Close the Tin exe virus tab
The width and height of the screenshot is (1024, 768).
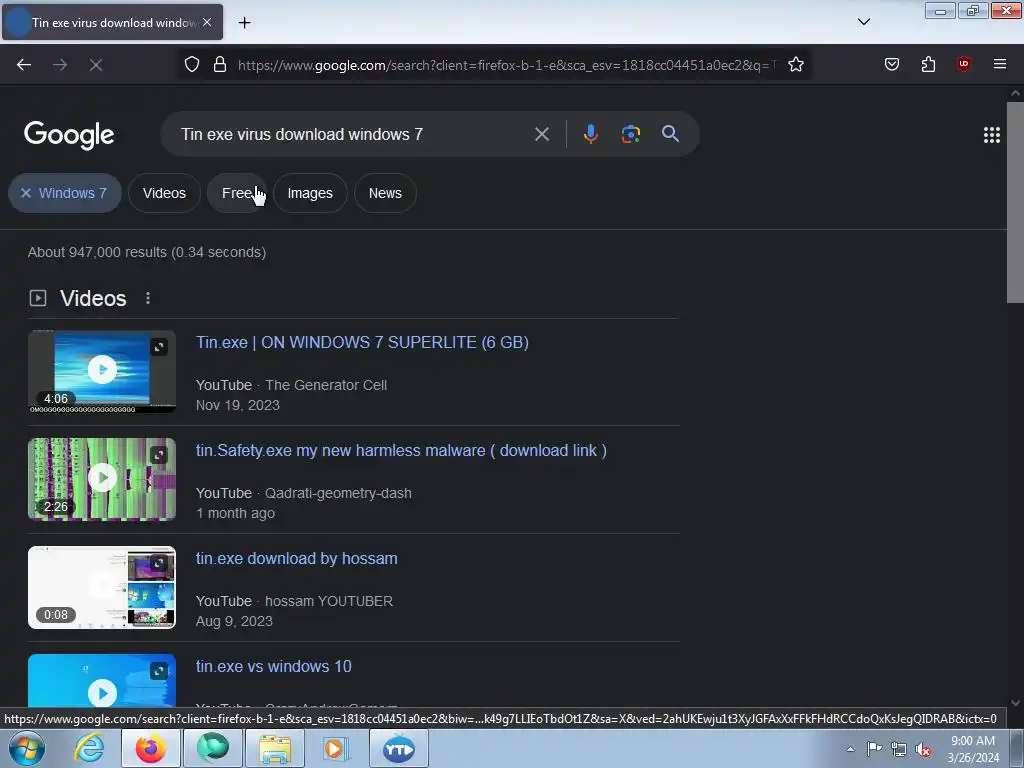(207, 22)
